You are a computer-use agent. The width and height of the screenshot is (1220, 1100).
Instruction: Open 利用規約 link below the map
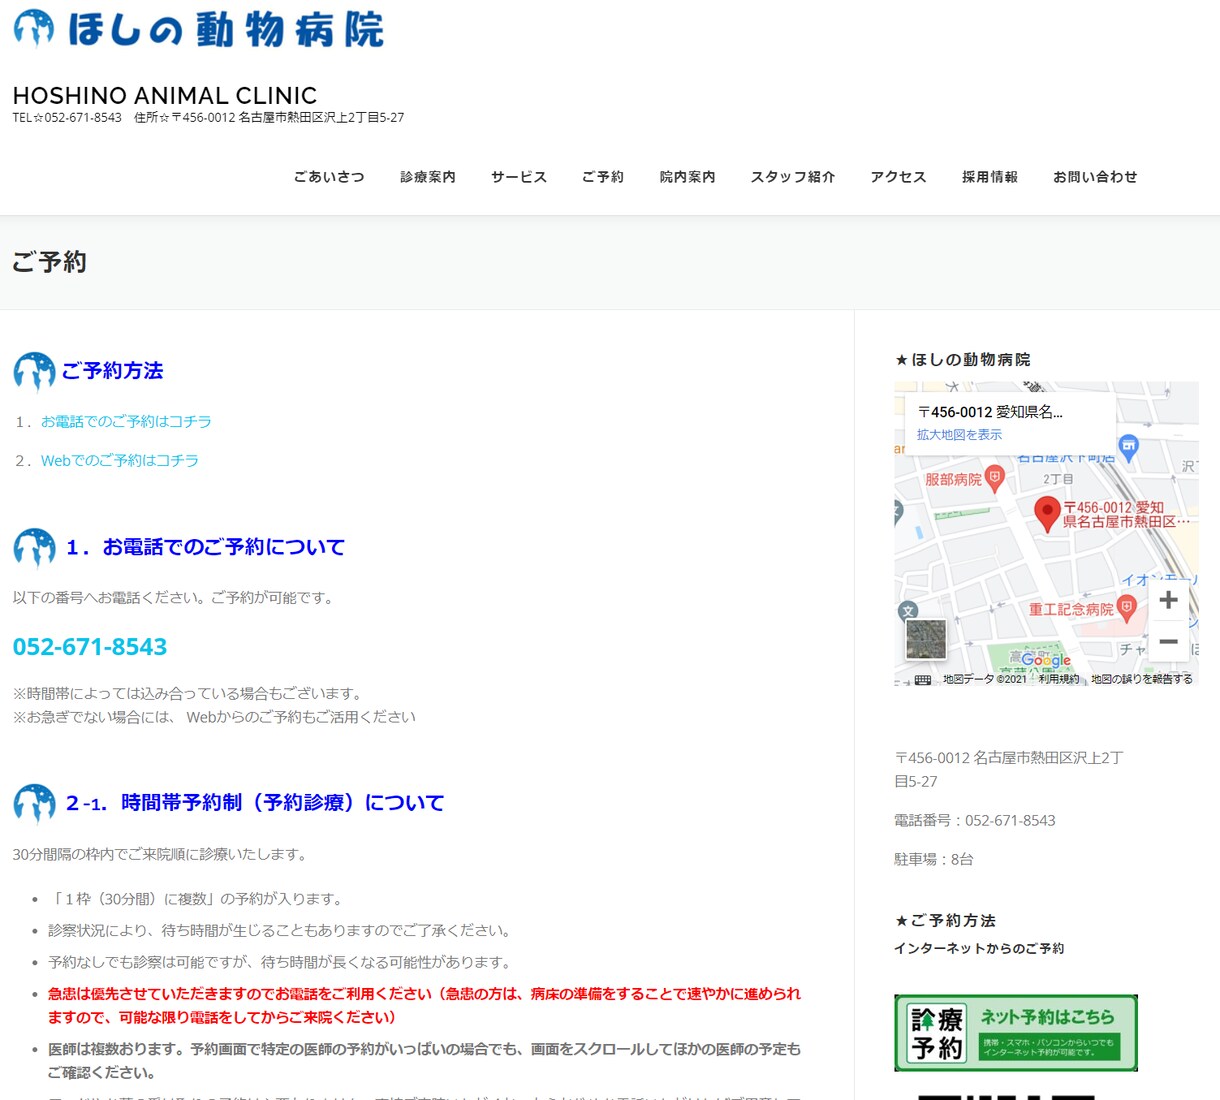coord(1058,679)
